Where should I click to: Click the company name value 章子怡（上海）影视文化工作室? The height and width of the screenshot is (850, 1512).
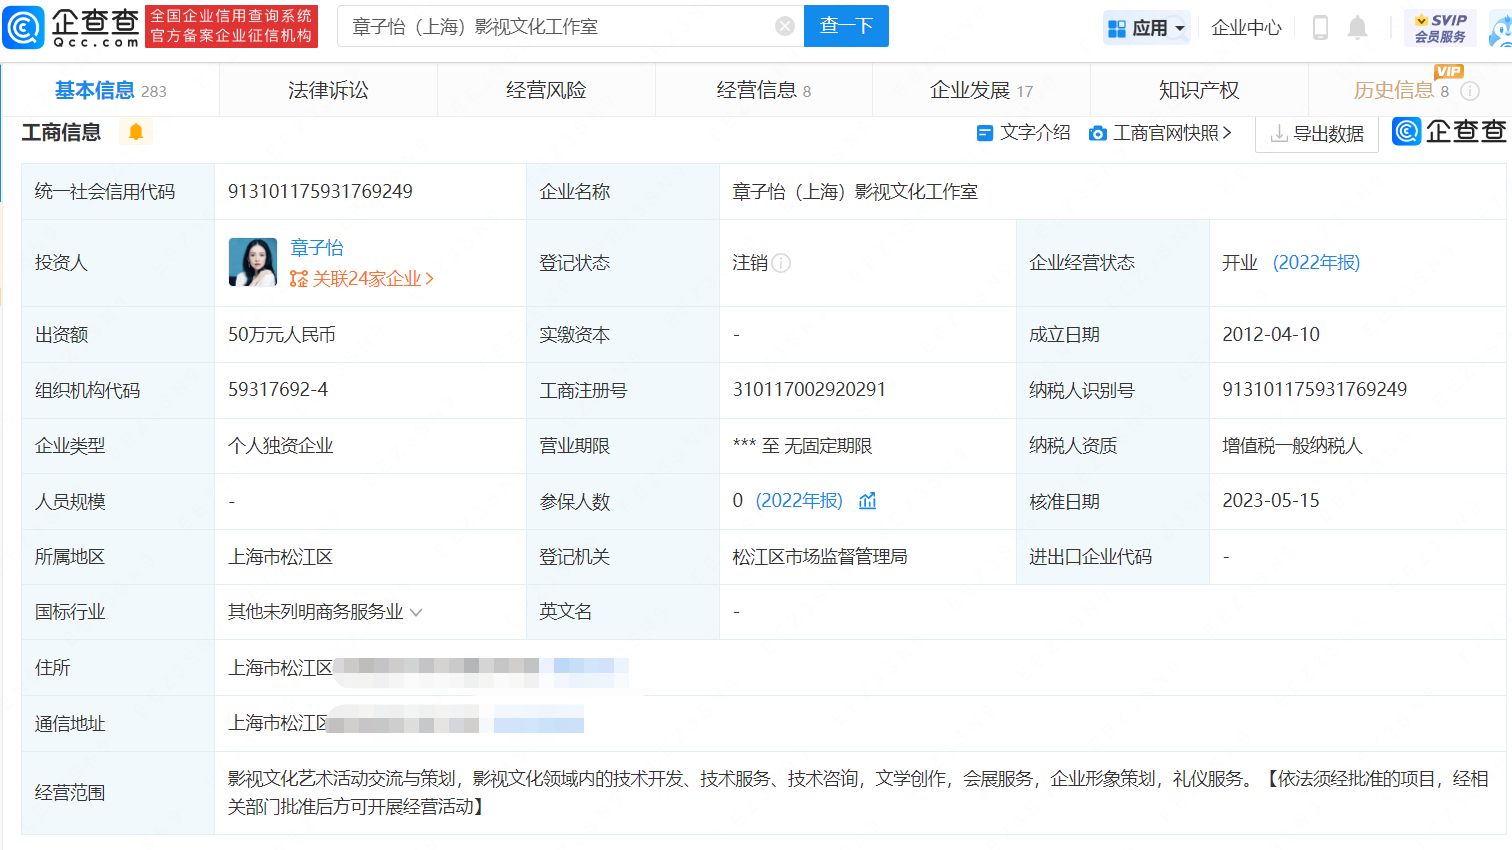coord(855,191)
